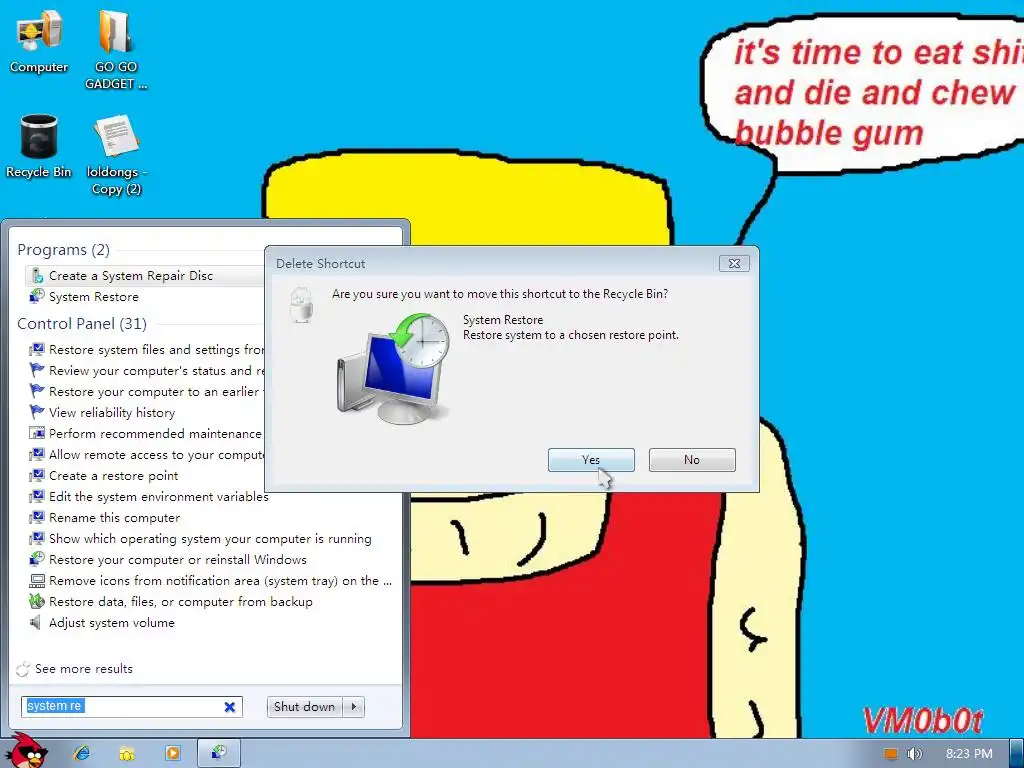Click the recycle bin icon in dialog
The image size is (1024, 768).
pyautogui.click(x=301, y=304)
